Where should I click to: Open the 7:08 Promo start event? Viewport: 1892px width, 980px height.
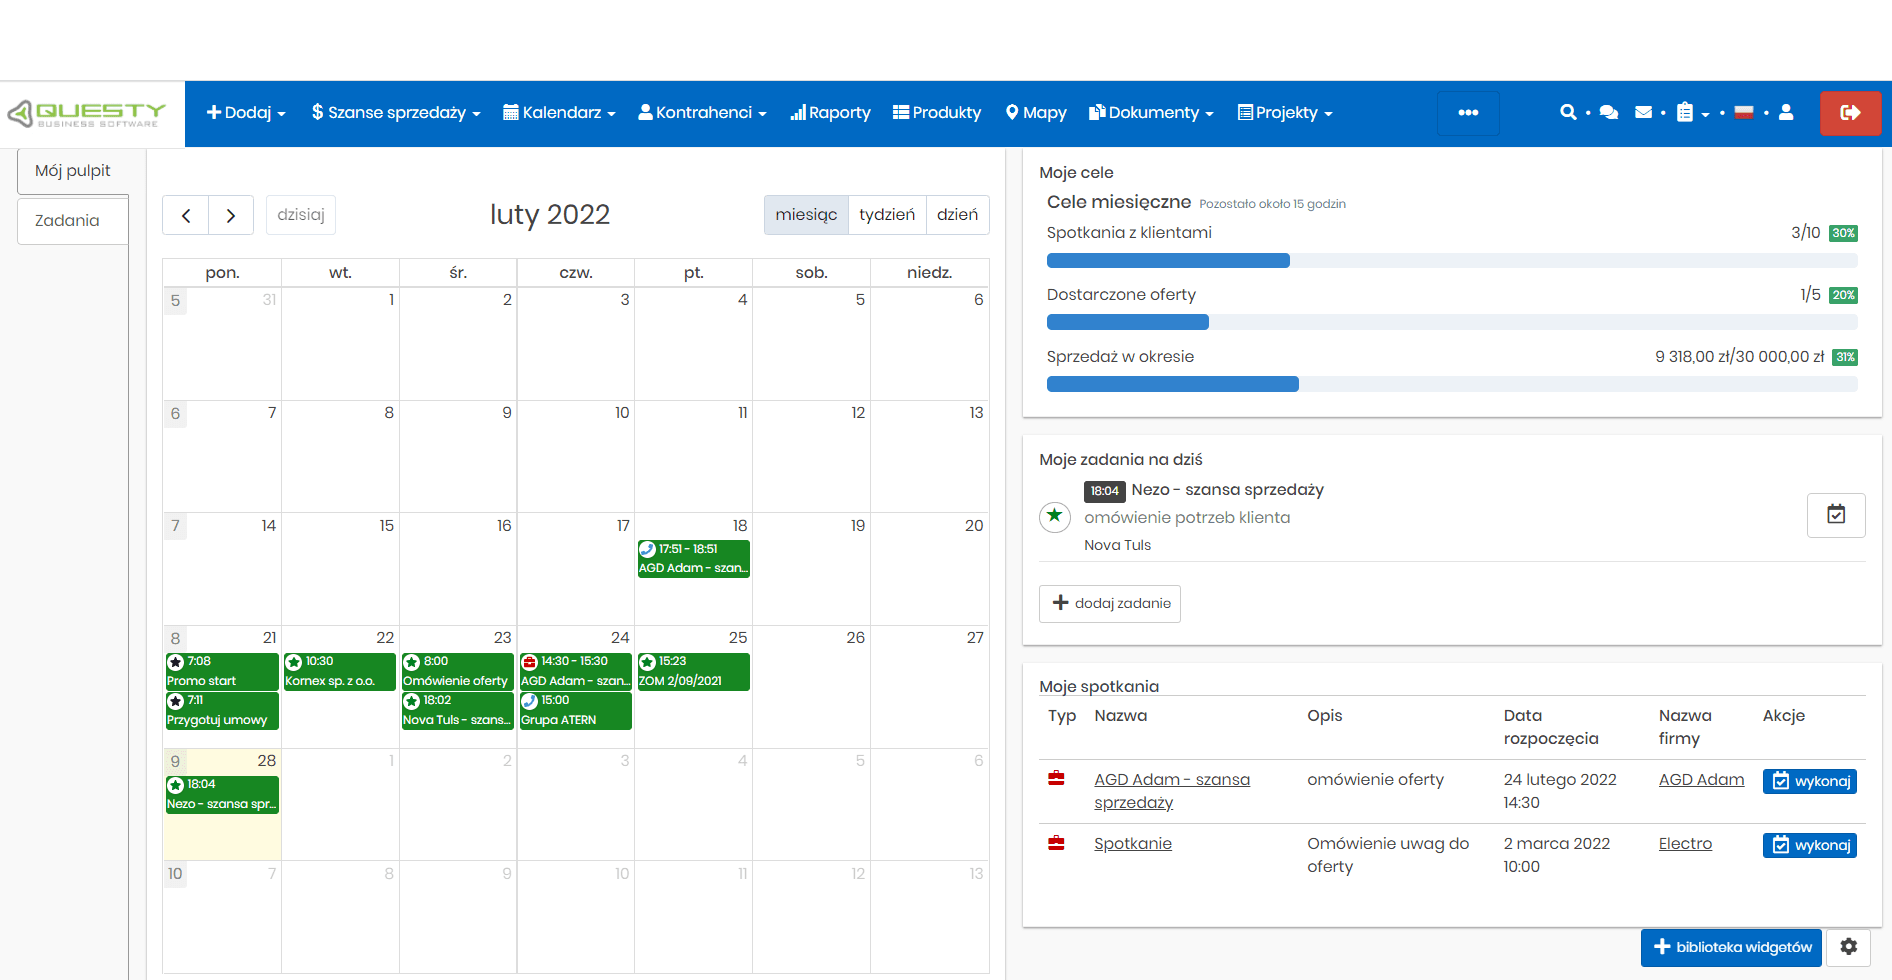tap(222, 671)
